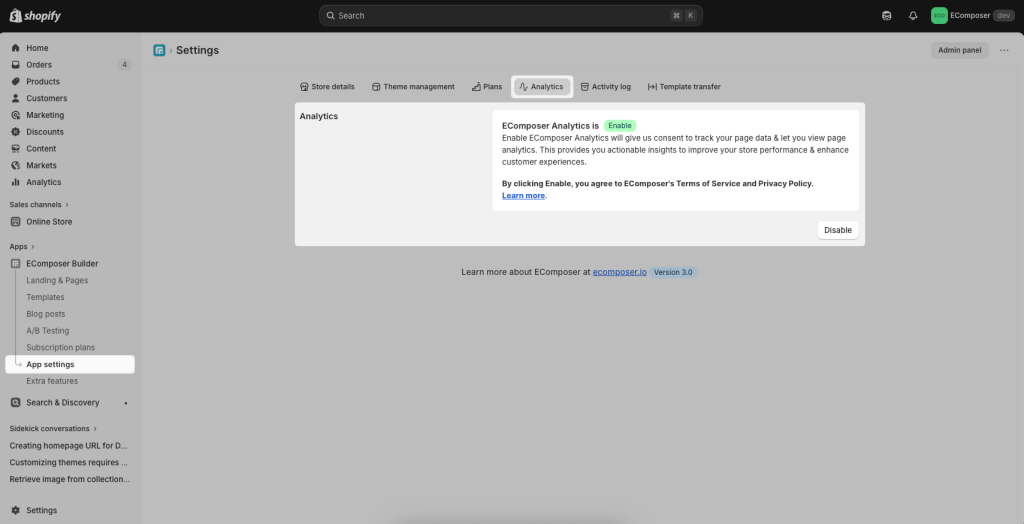Disable EComposer Analytics
The image size is (1024, 524).
[837, 230]
